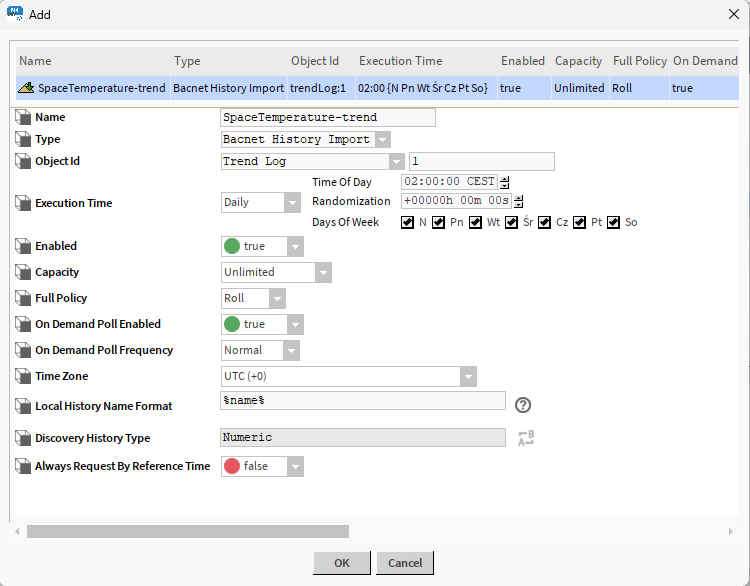Click the property icon beside Full Policy
The height and width of the screenshot is (586, 750).
(24, 298)
